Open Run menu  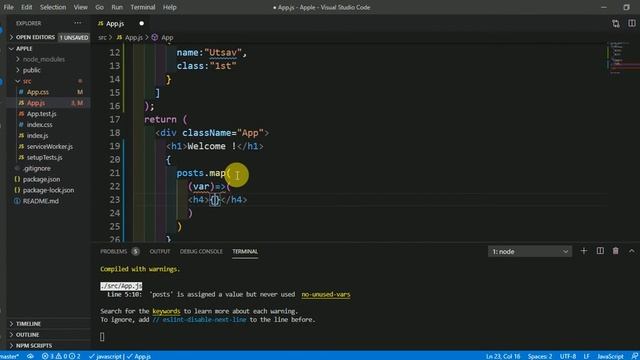(117, 7)
